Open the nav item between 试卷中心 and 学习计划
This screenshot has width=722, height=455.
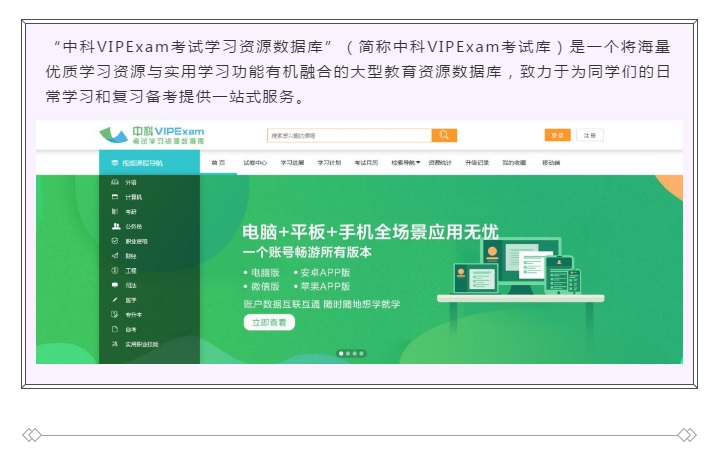point(292,163)
